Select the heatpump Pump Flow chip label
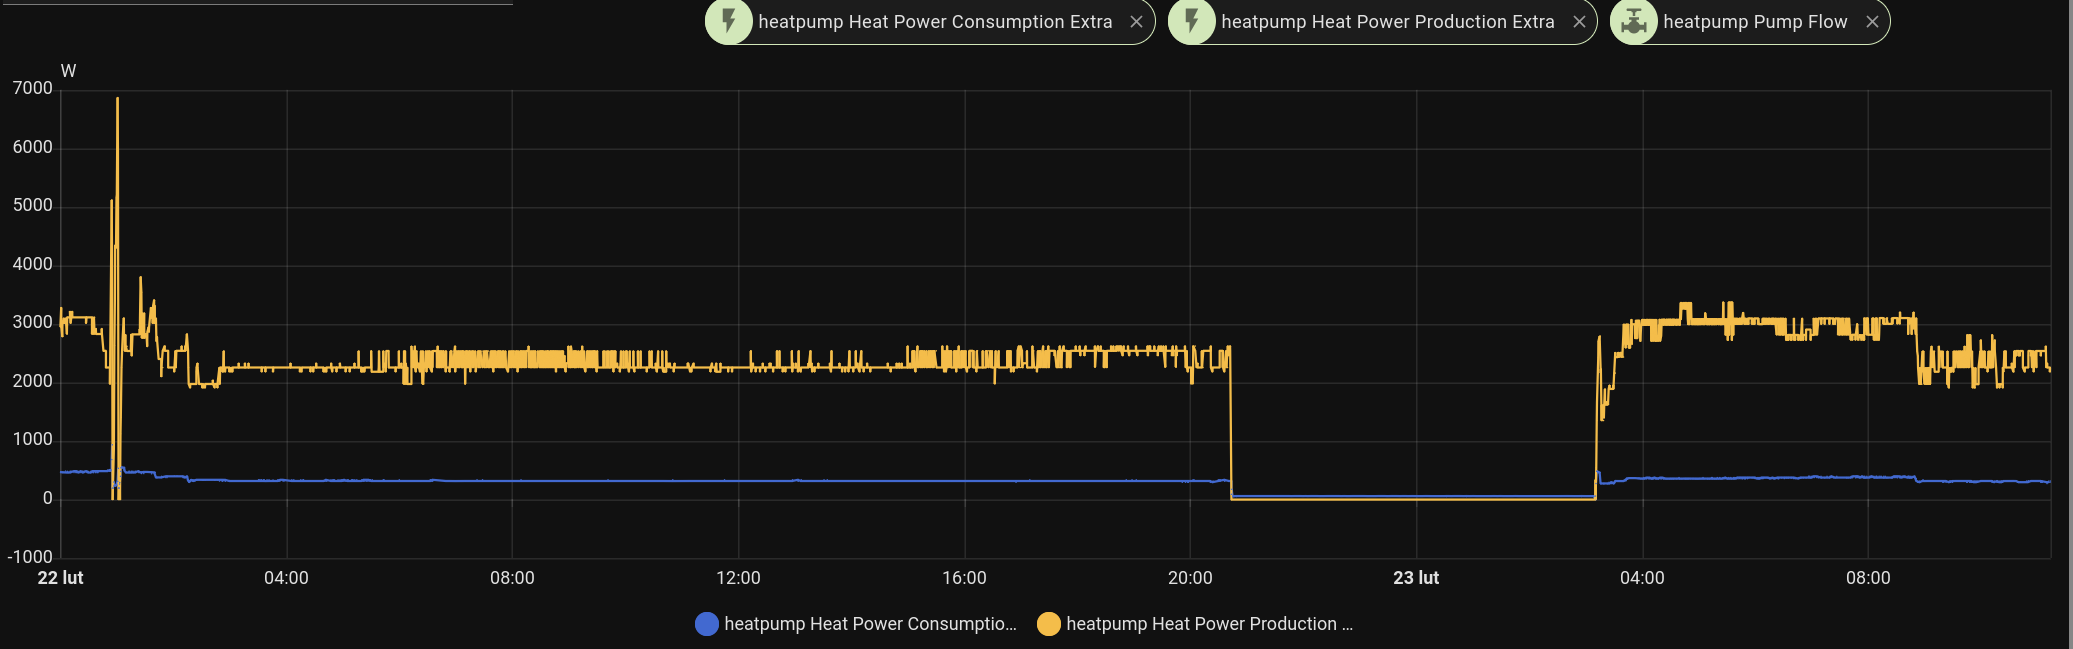2073x649 pixels. pyautogui.click(x=1755, y=22)
